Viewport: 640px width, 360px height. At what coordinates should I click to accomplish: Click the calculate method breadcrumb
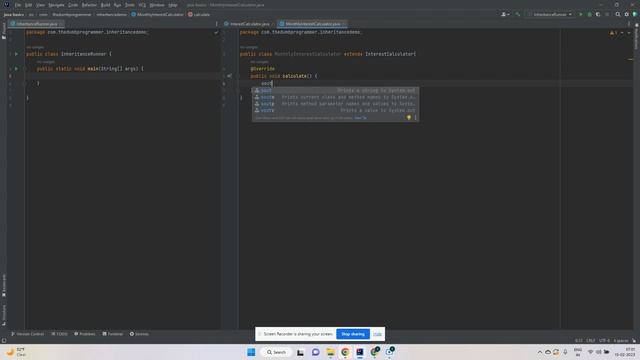tap(199, 14)
